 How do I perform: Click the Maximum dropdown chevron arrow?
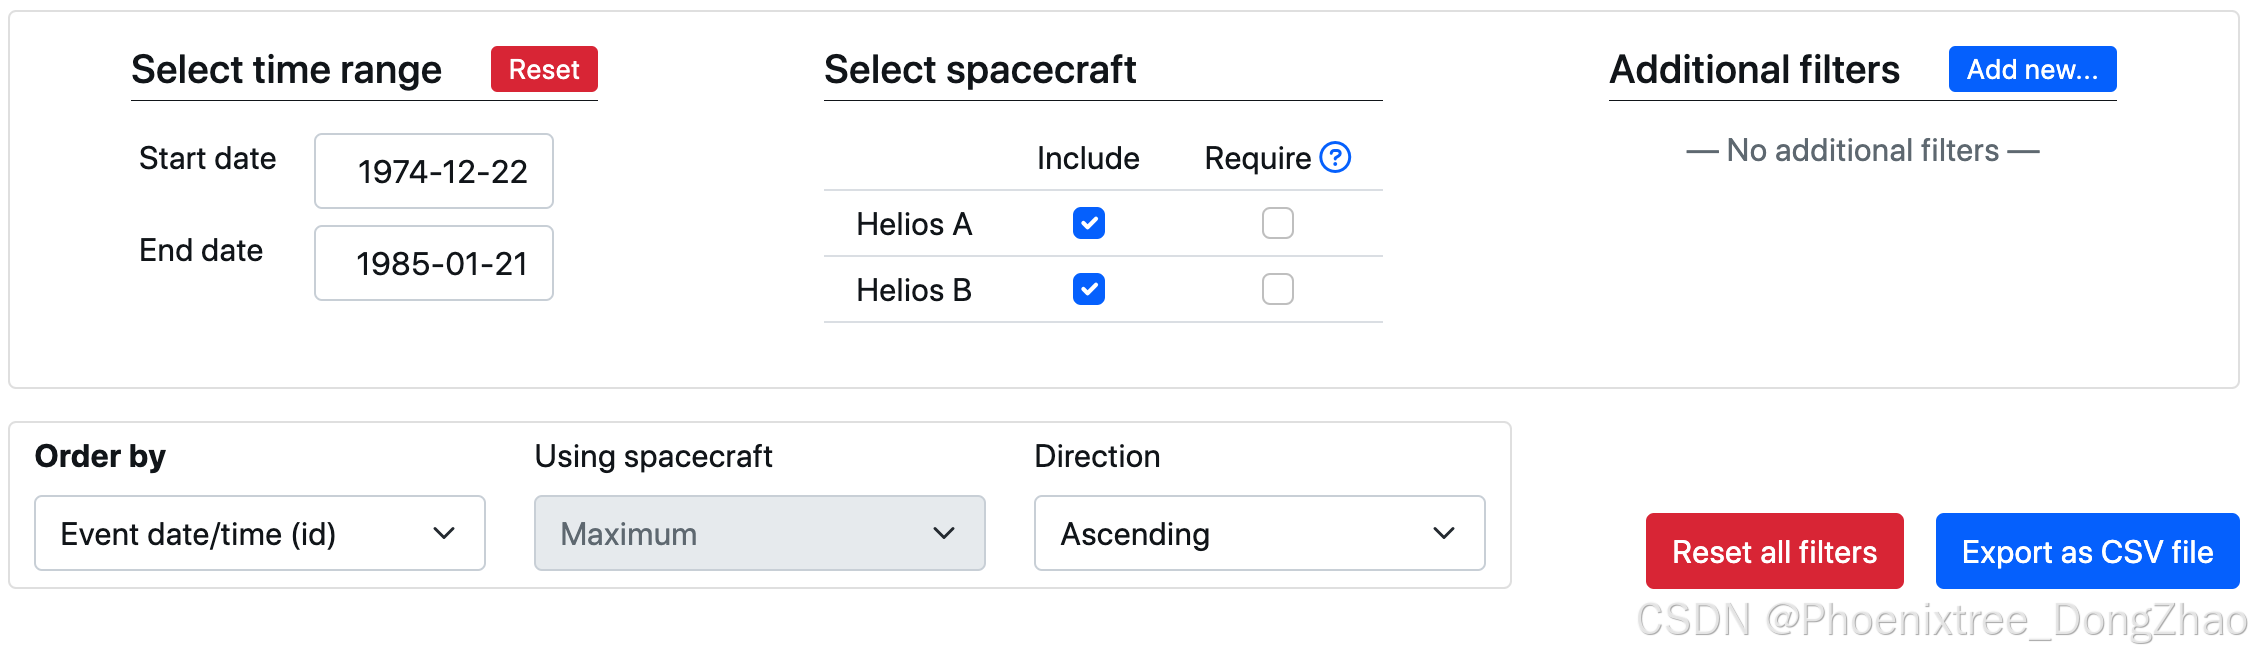(943, 534)
